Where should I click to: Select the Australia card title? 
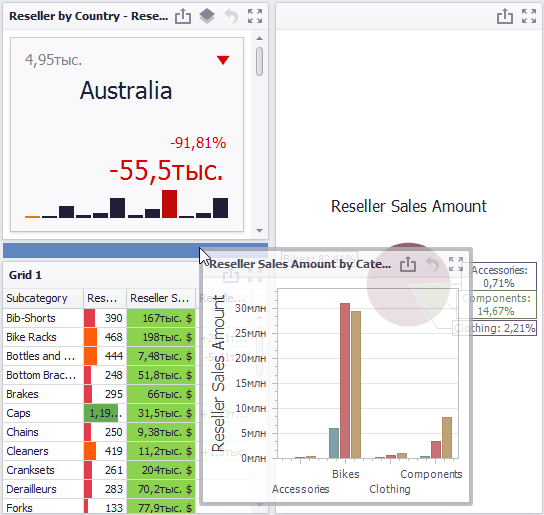click(x=126, y=91)
